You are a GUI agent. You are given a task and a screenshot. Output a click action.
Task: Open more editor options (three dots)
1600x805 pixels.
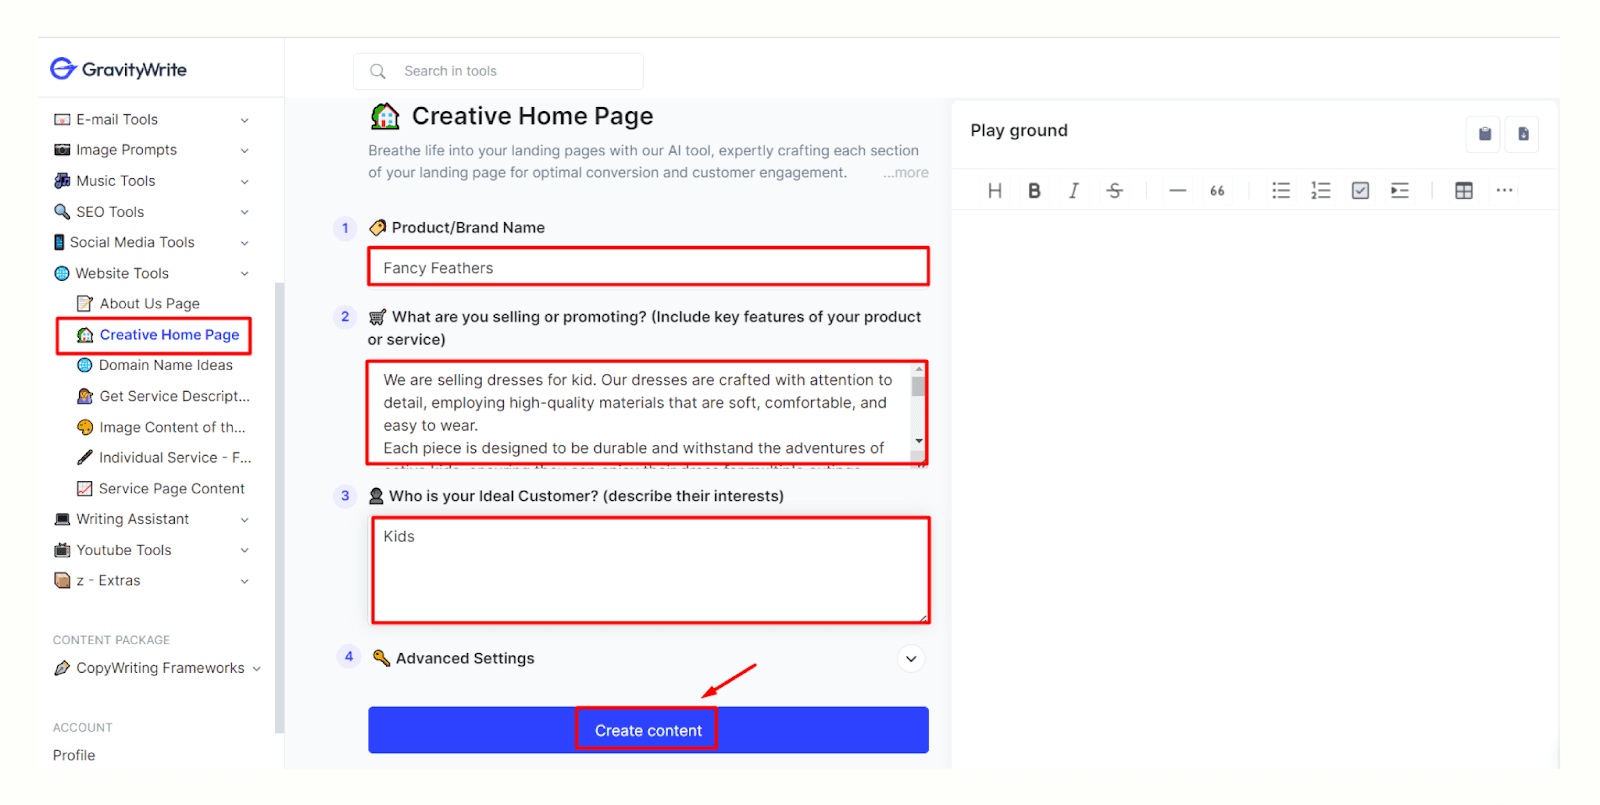[1504, 190]
